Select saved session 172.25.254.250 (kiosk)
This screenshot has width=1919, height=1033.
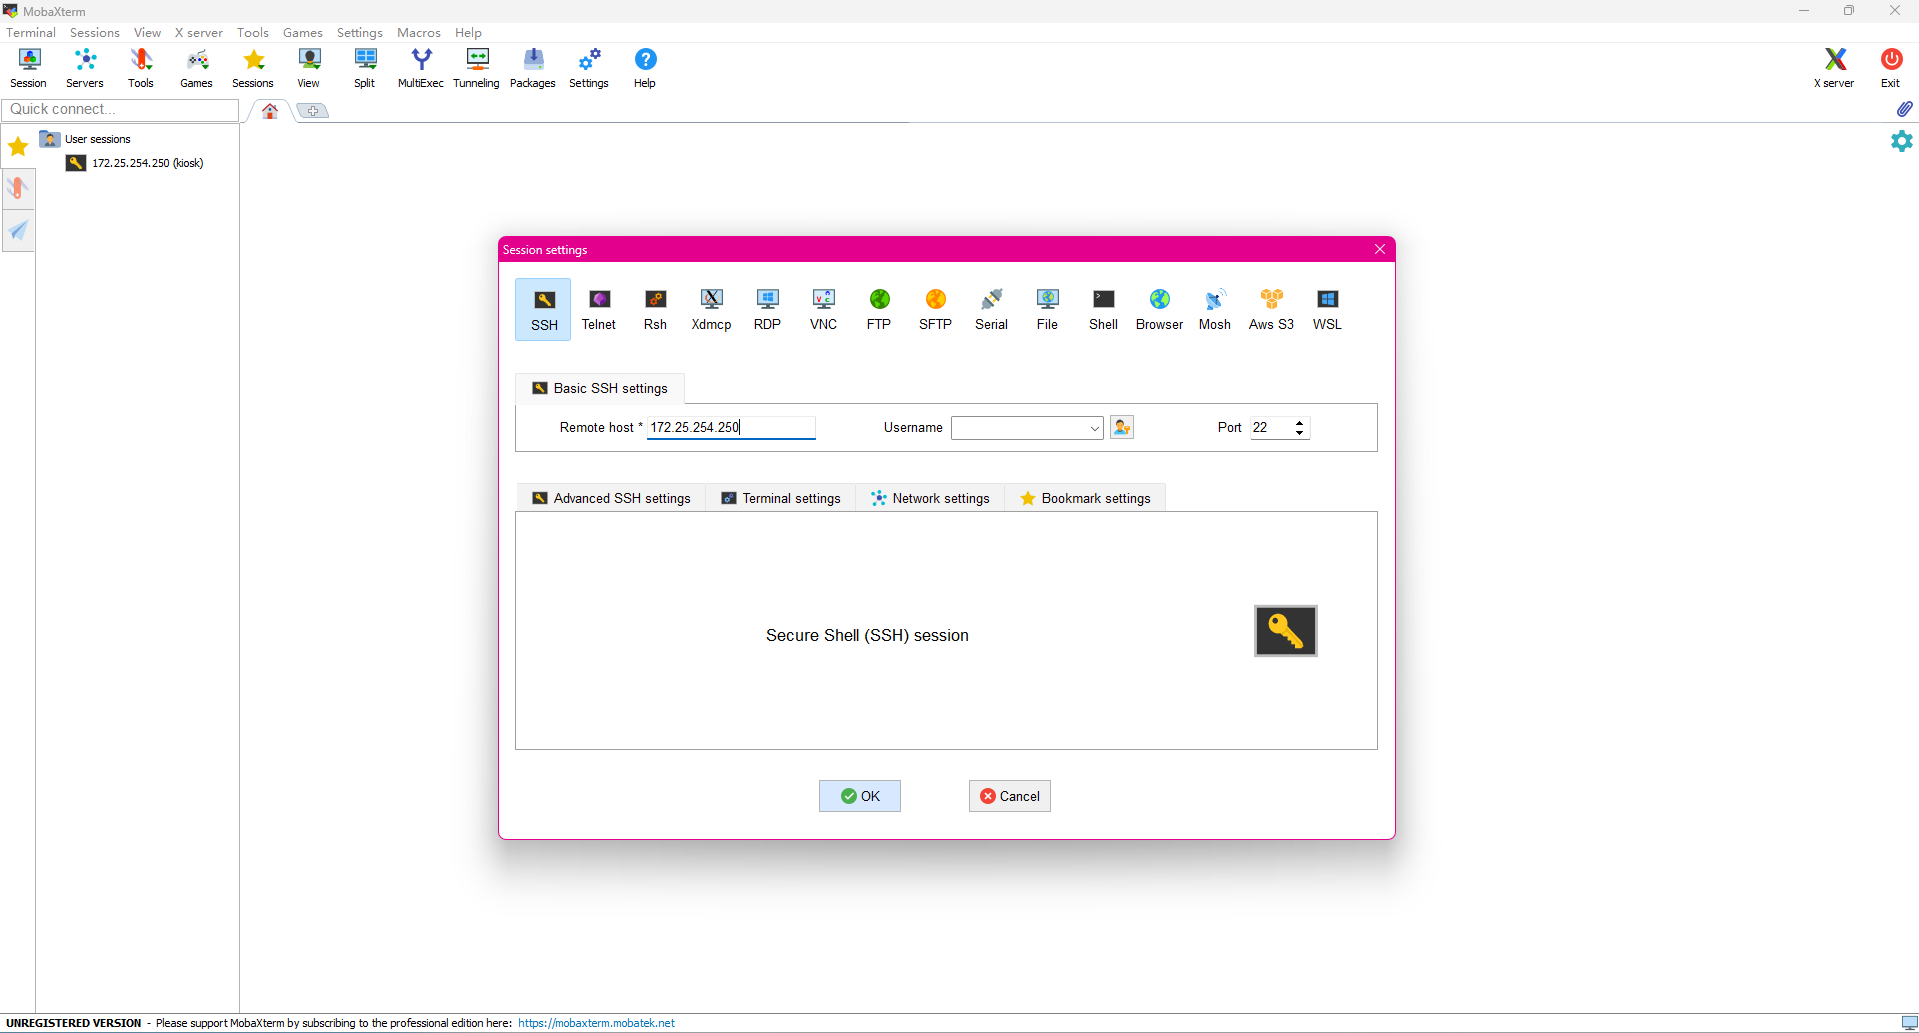pos(135,163)
